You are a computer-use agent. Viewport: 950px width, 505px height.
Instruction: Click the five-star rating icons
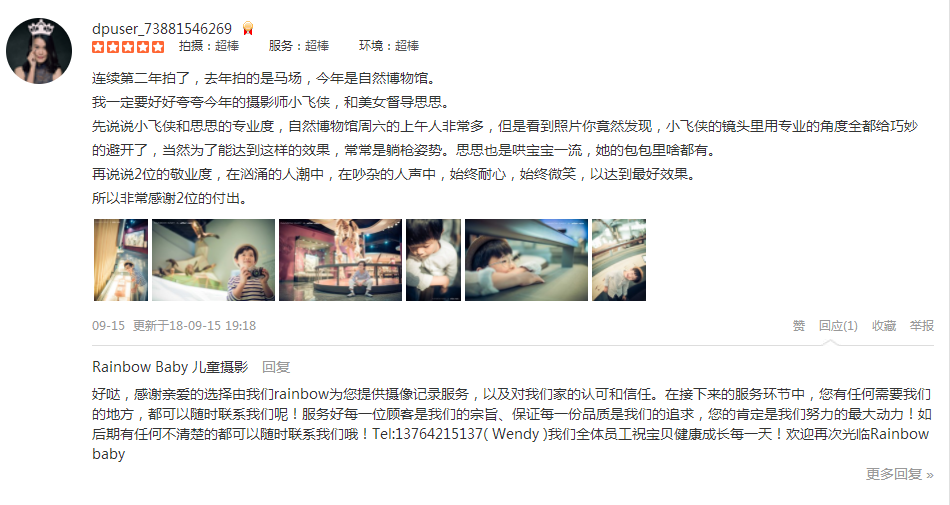tap(128, 47)
